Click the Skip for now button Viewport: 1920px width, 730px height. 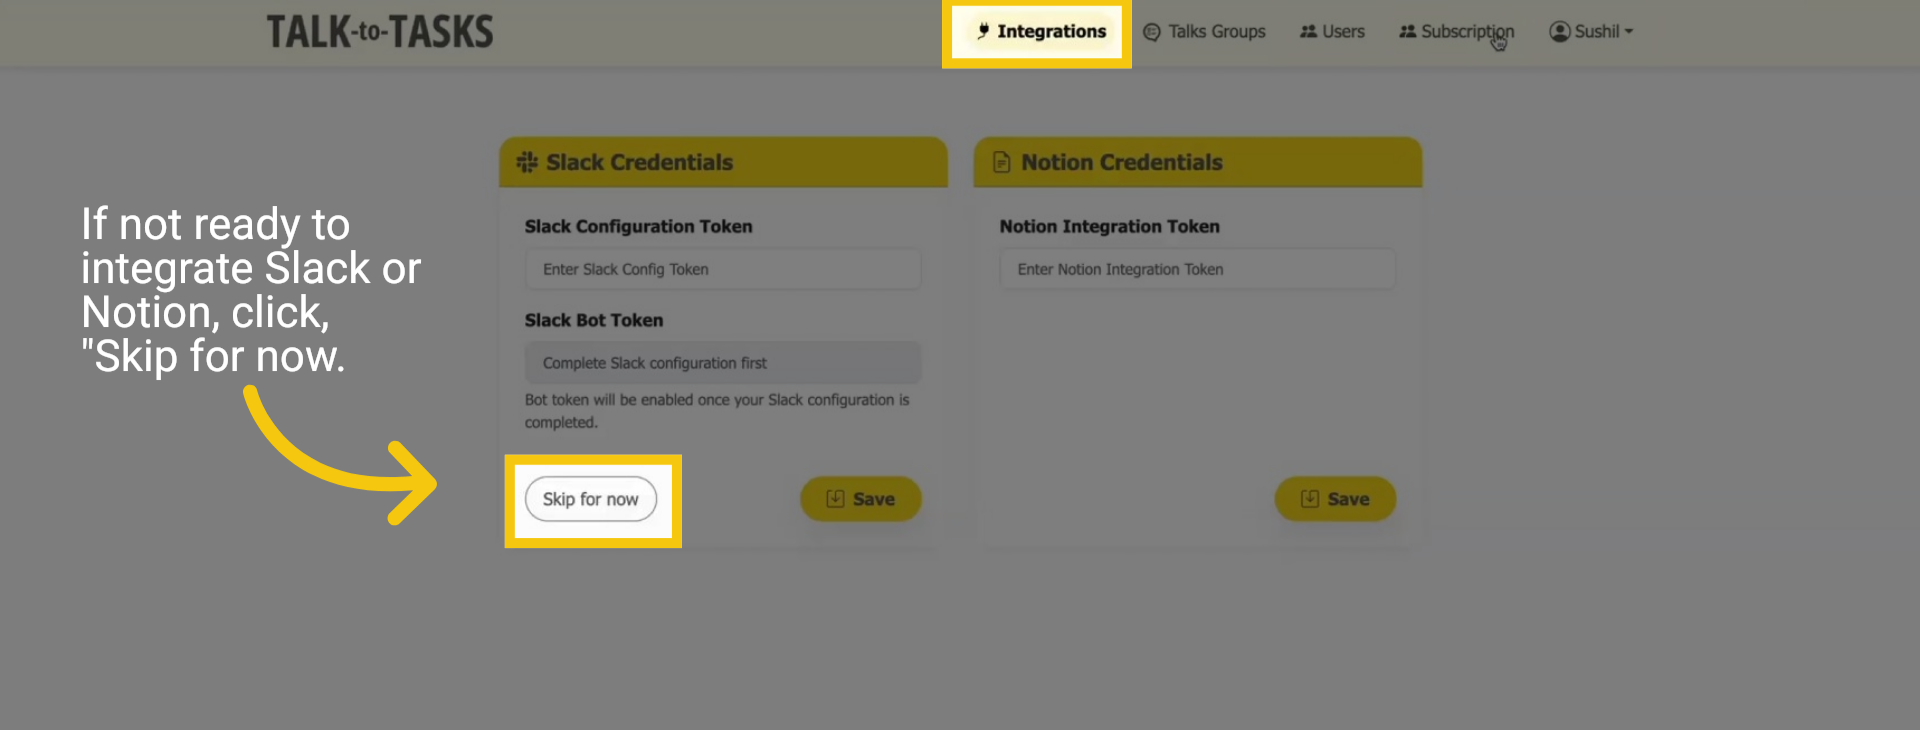coord(591,499)
